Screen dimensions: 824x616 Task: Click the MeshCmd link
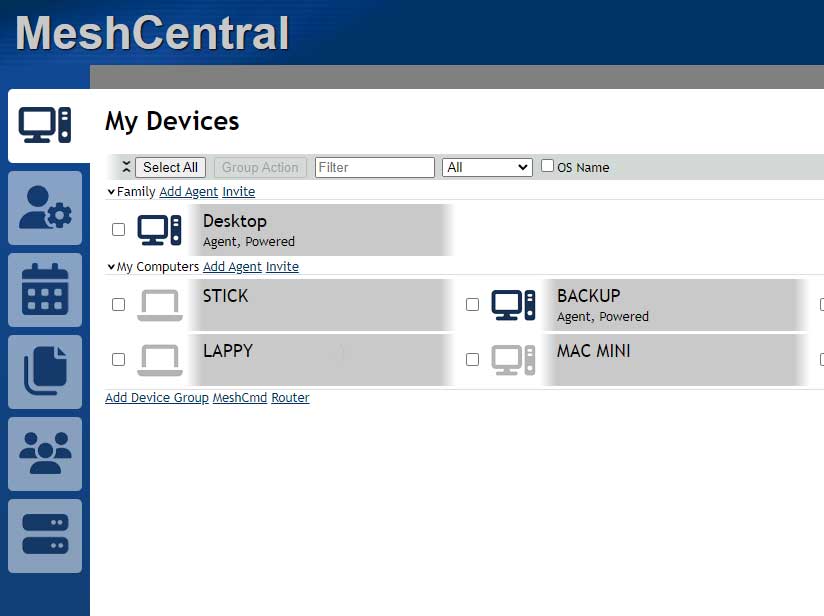coord(240,398)
